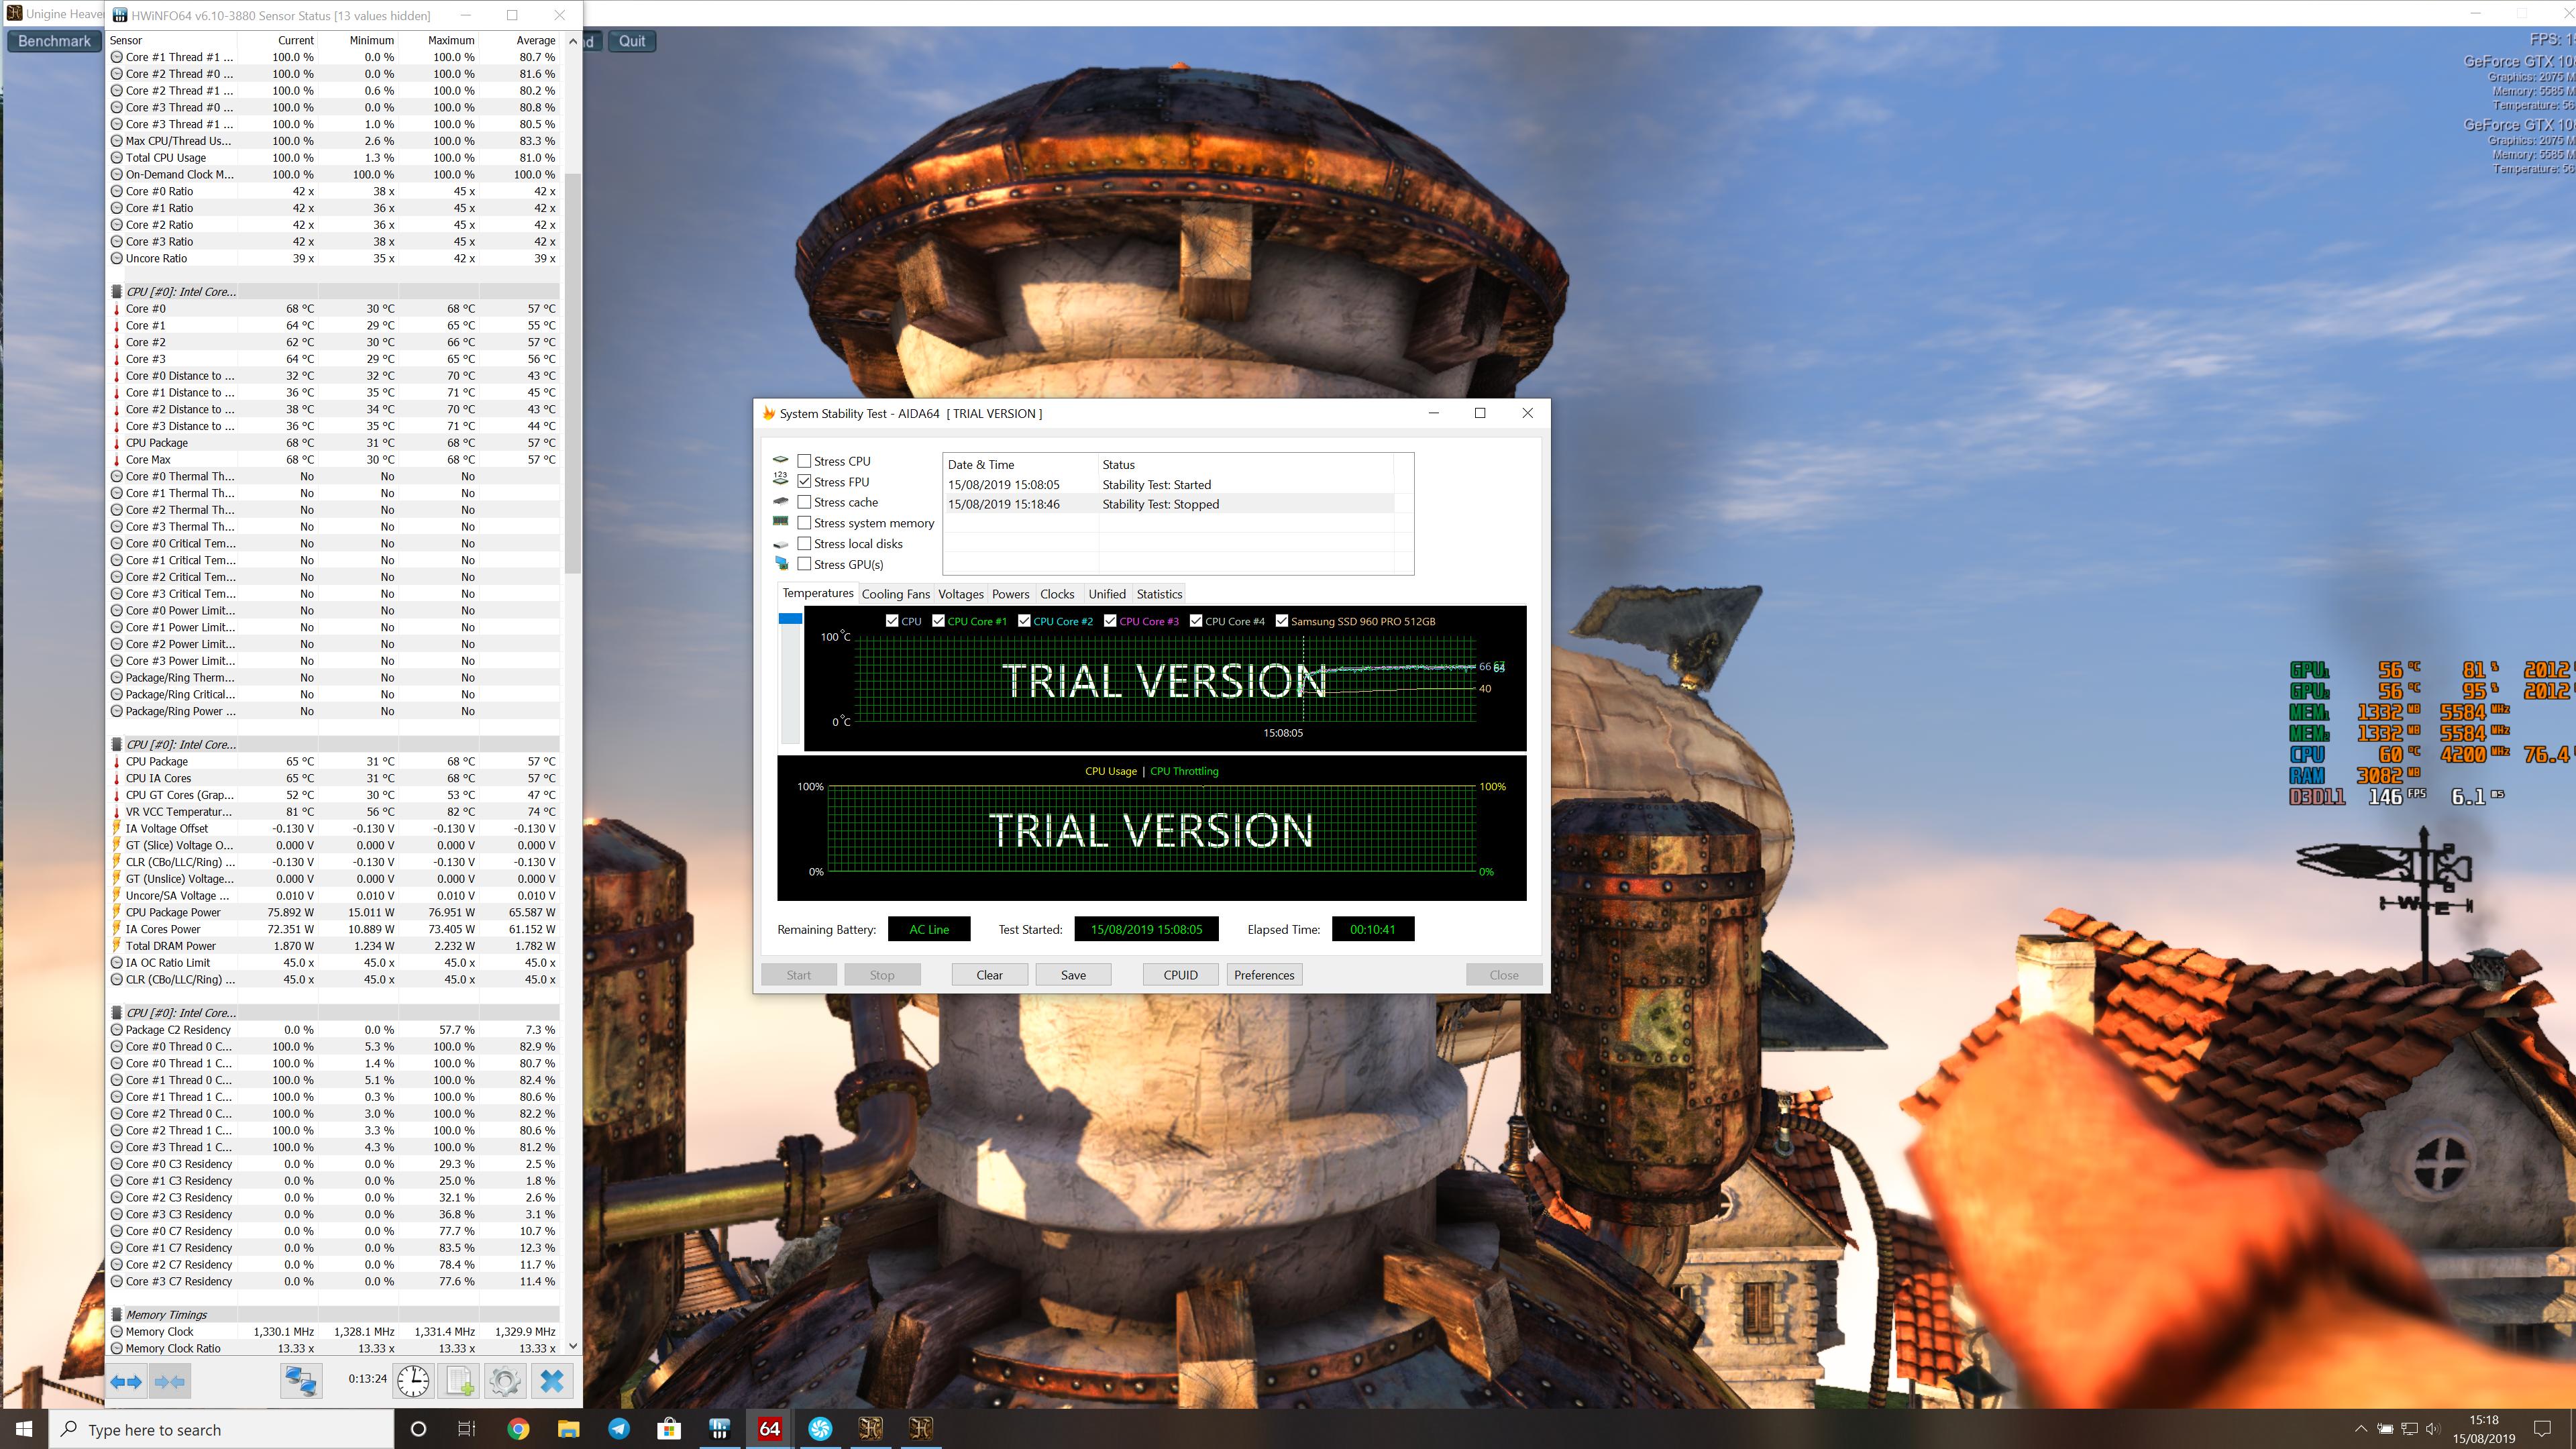Switch to the Cooling Fans tab

click(x=895, y=594)
